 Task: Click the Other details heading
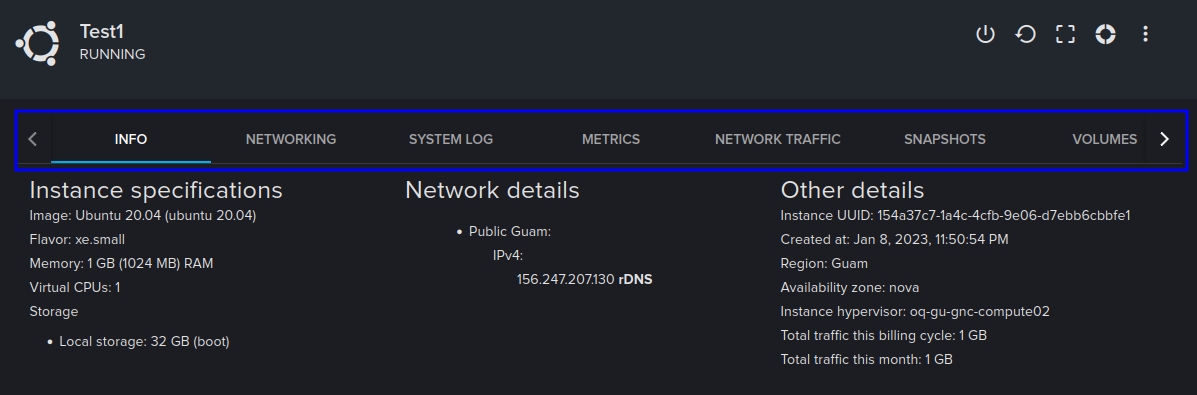click(x=852, y=190)
